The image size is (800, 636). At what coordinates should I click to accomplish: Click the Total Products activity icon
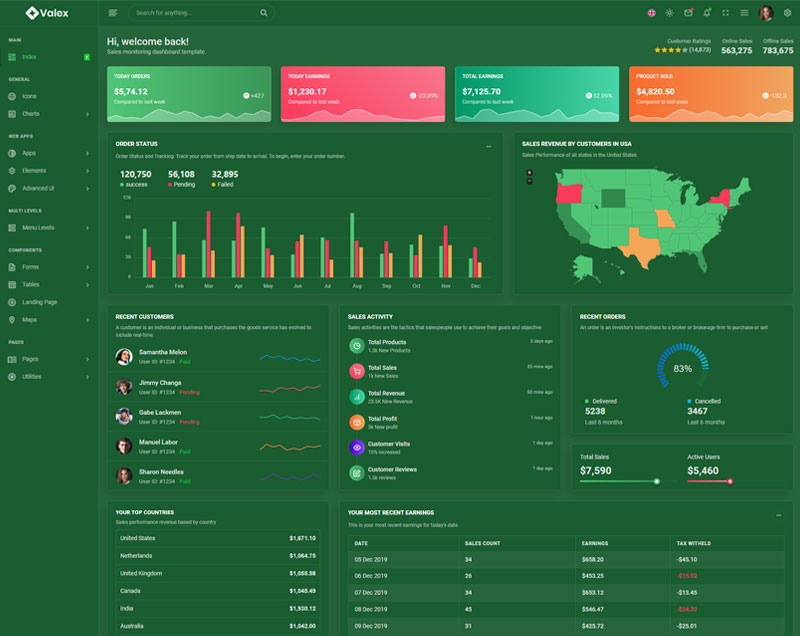[x=356, y=346]
